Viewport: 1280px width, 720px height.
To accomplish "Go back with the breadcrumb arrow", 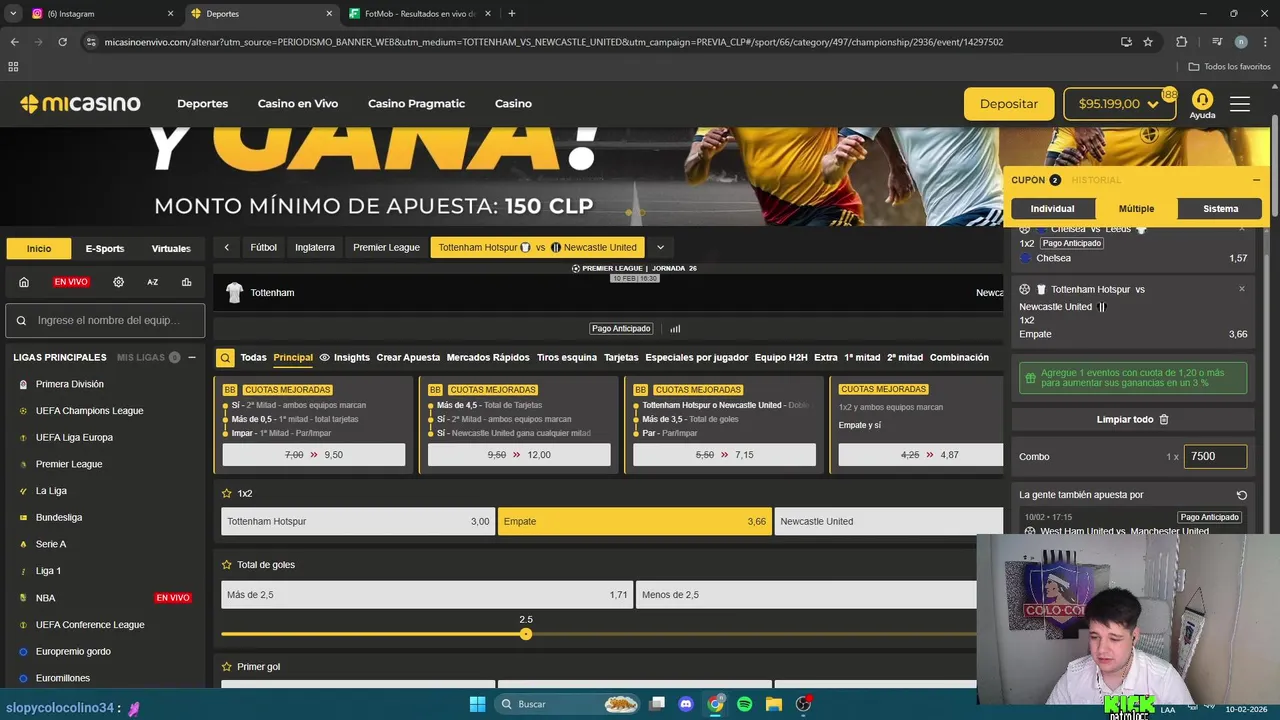I will click(x=227, y=247).
